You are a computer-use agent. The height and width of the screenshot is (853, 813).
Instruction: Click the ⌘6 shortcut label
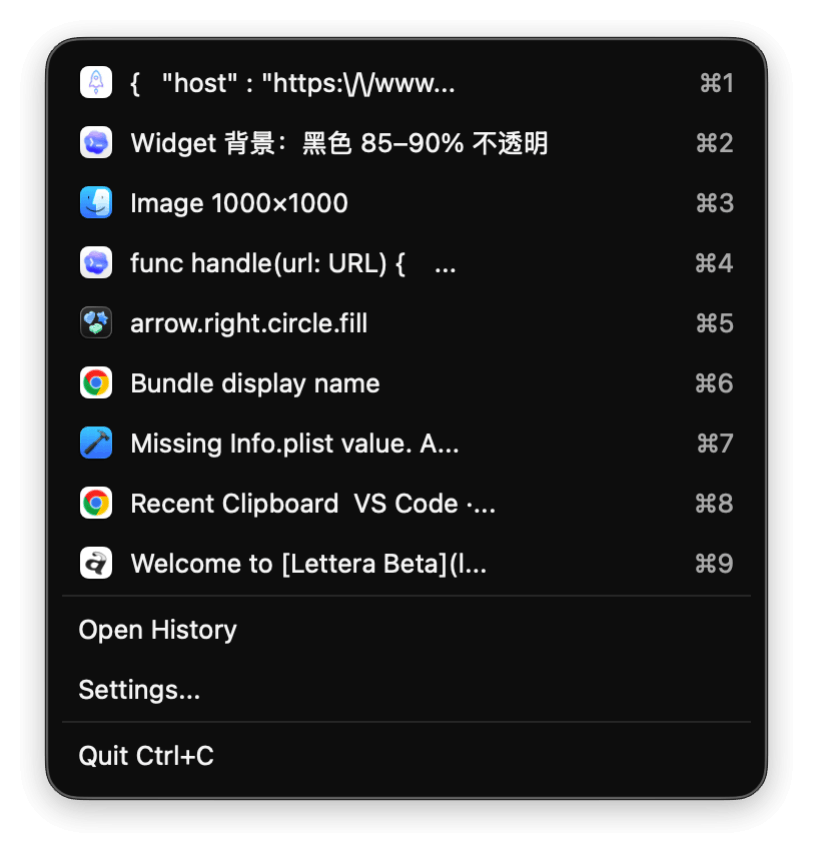715,384
